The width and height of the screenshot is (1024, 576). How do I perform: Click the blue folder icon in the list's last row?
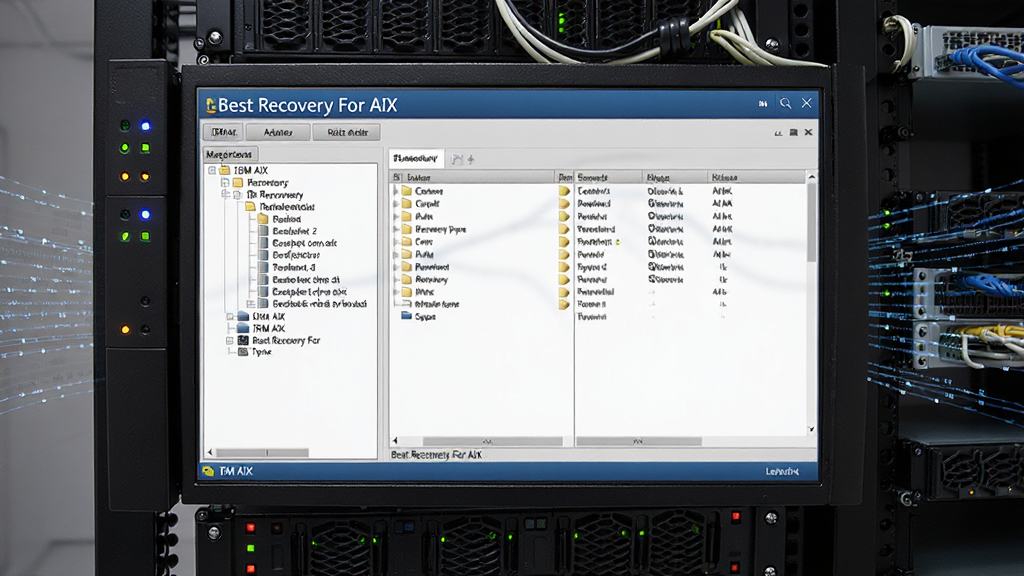coord(406,316)
